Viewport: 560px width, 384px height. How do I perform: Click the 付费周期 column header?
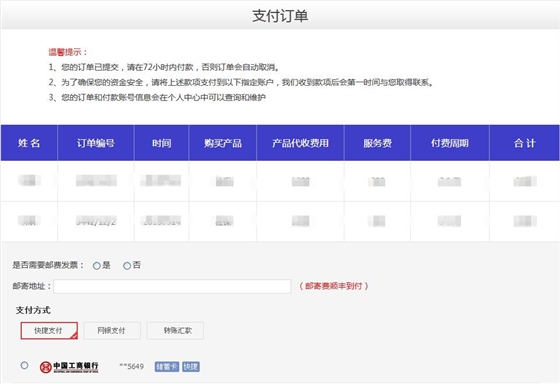click(450, 143)
